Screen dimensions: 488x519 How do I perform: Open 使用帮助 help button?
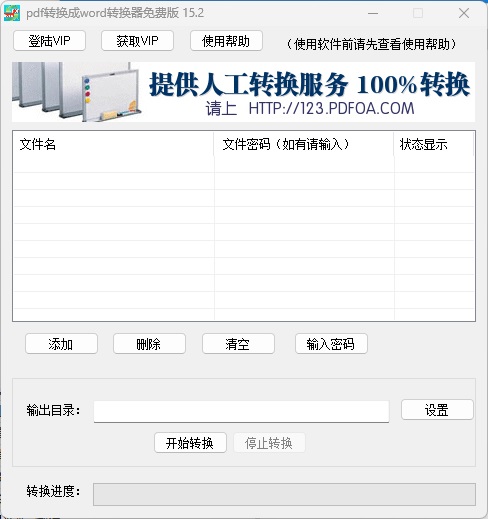[x=226, y=41]
